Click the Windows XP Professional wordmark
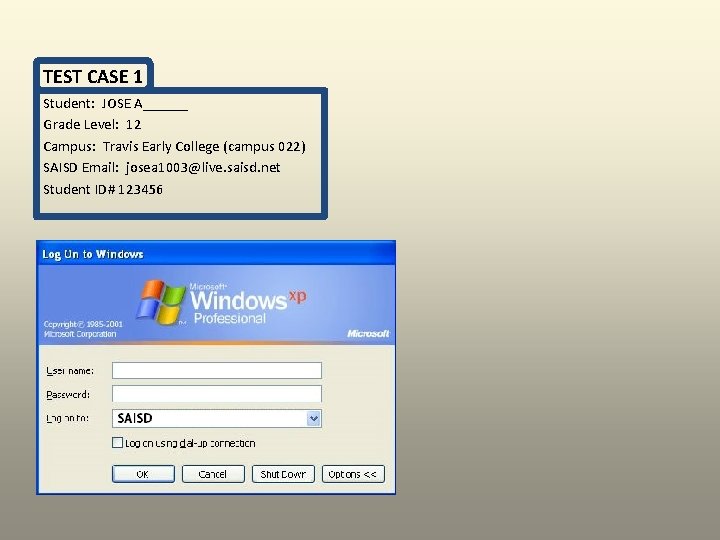The height and width of the screenshot is (540, 720). pyautogui.click(x=248, y=304)
